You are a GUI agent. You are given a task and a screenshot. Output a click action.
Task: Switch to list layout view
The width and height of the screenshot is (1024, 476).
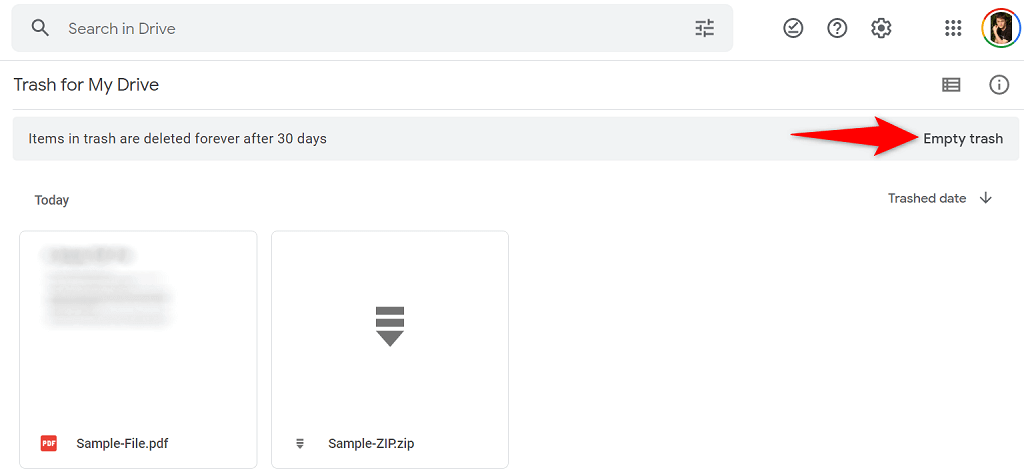click(x=951, y=85)
